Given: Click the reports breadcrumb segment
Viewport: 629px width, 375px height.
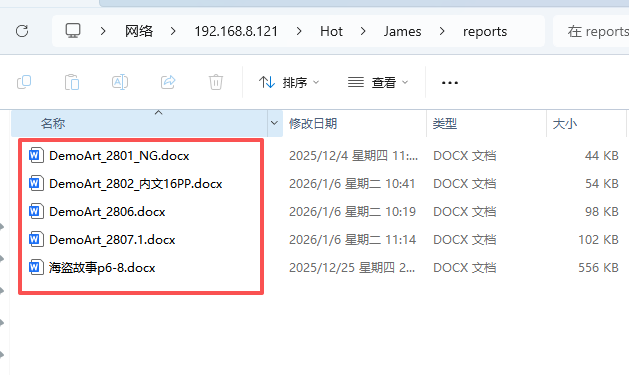Looking at the screenshot, I should pyautogui.click(x=485, y=31).
